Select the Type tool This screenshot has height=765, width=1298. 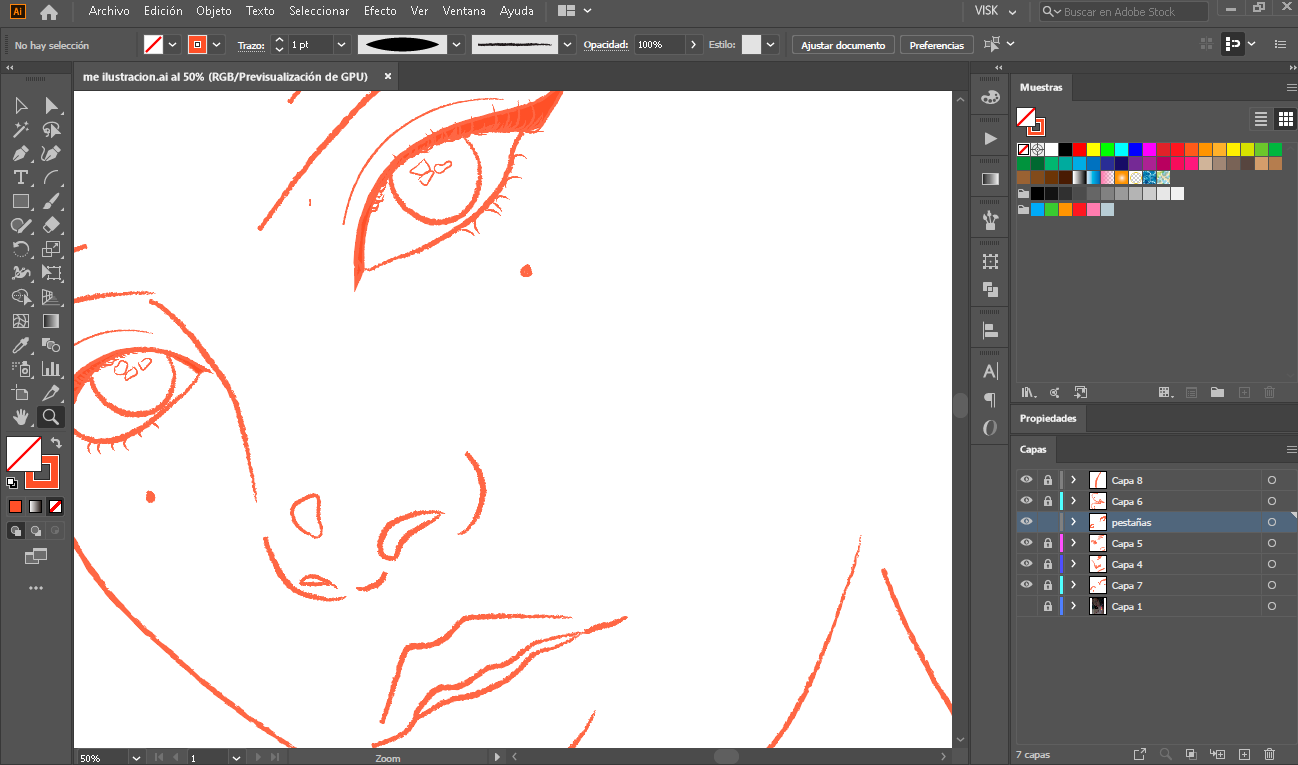(x=21, y=177)
